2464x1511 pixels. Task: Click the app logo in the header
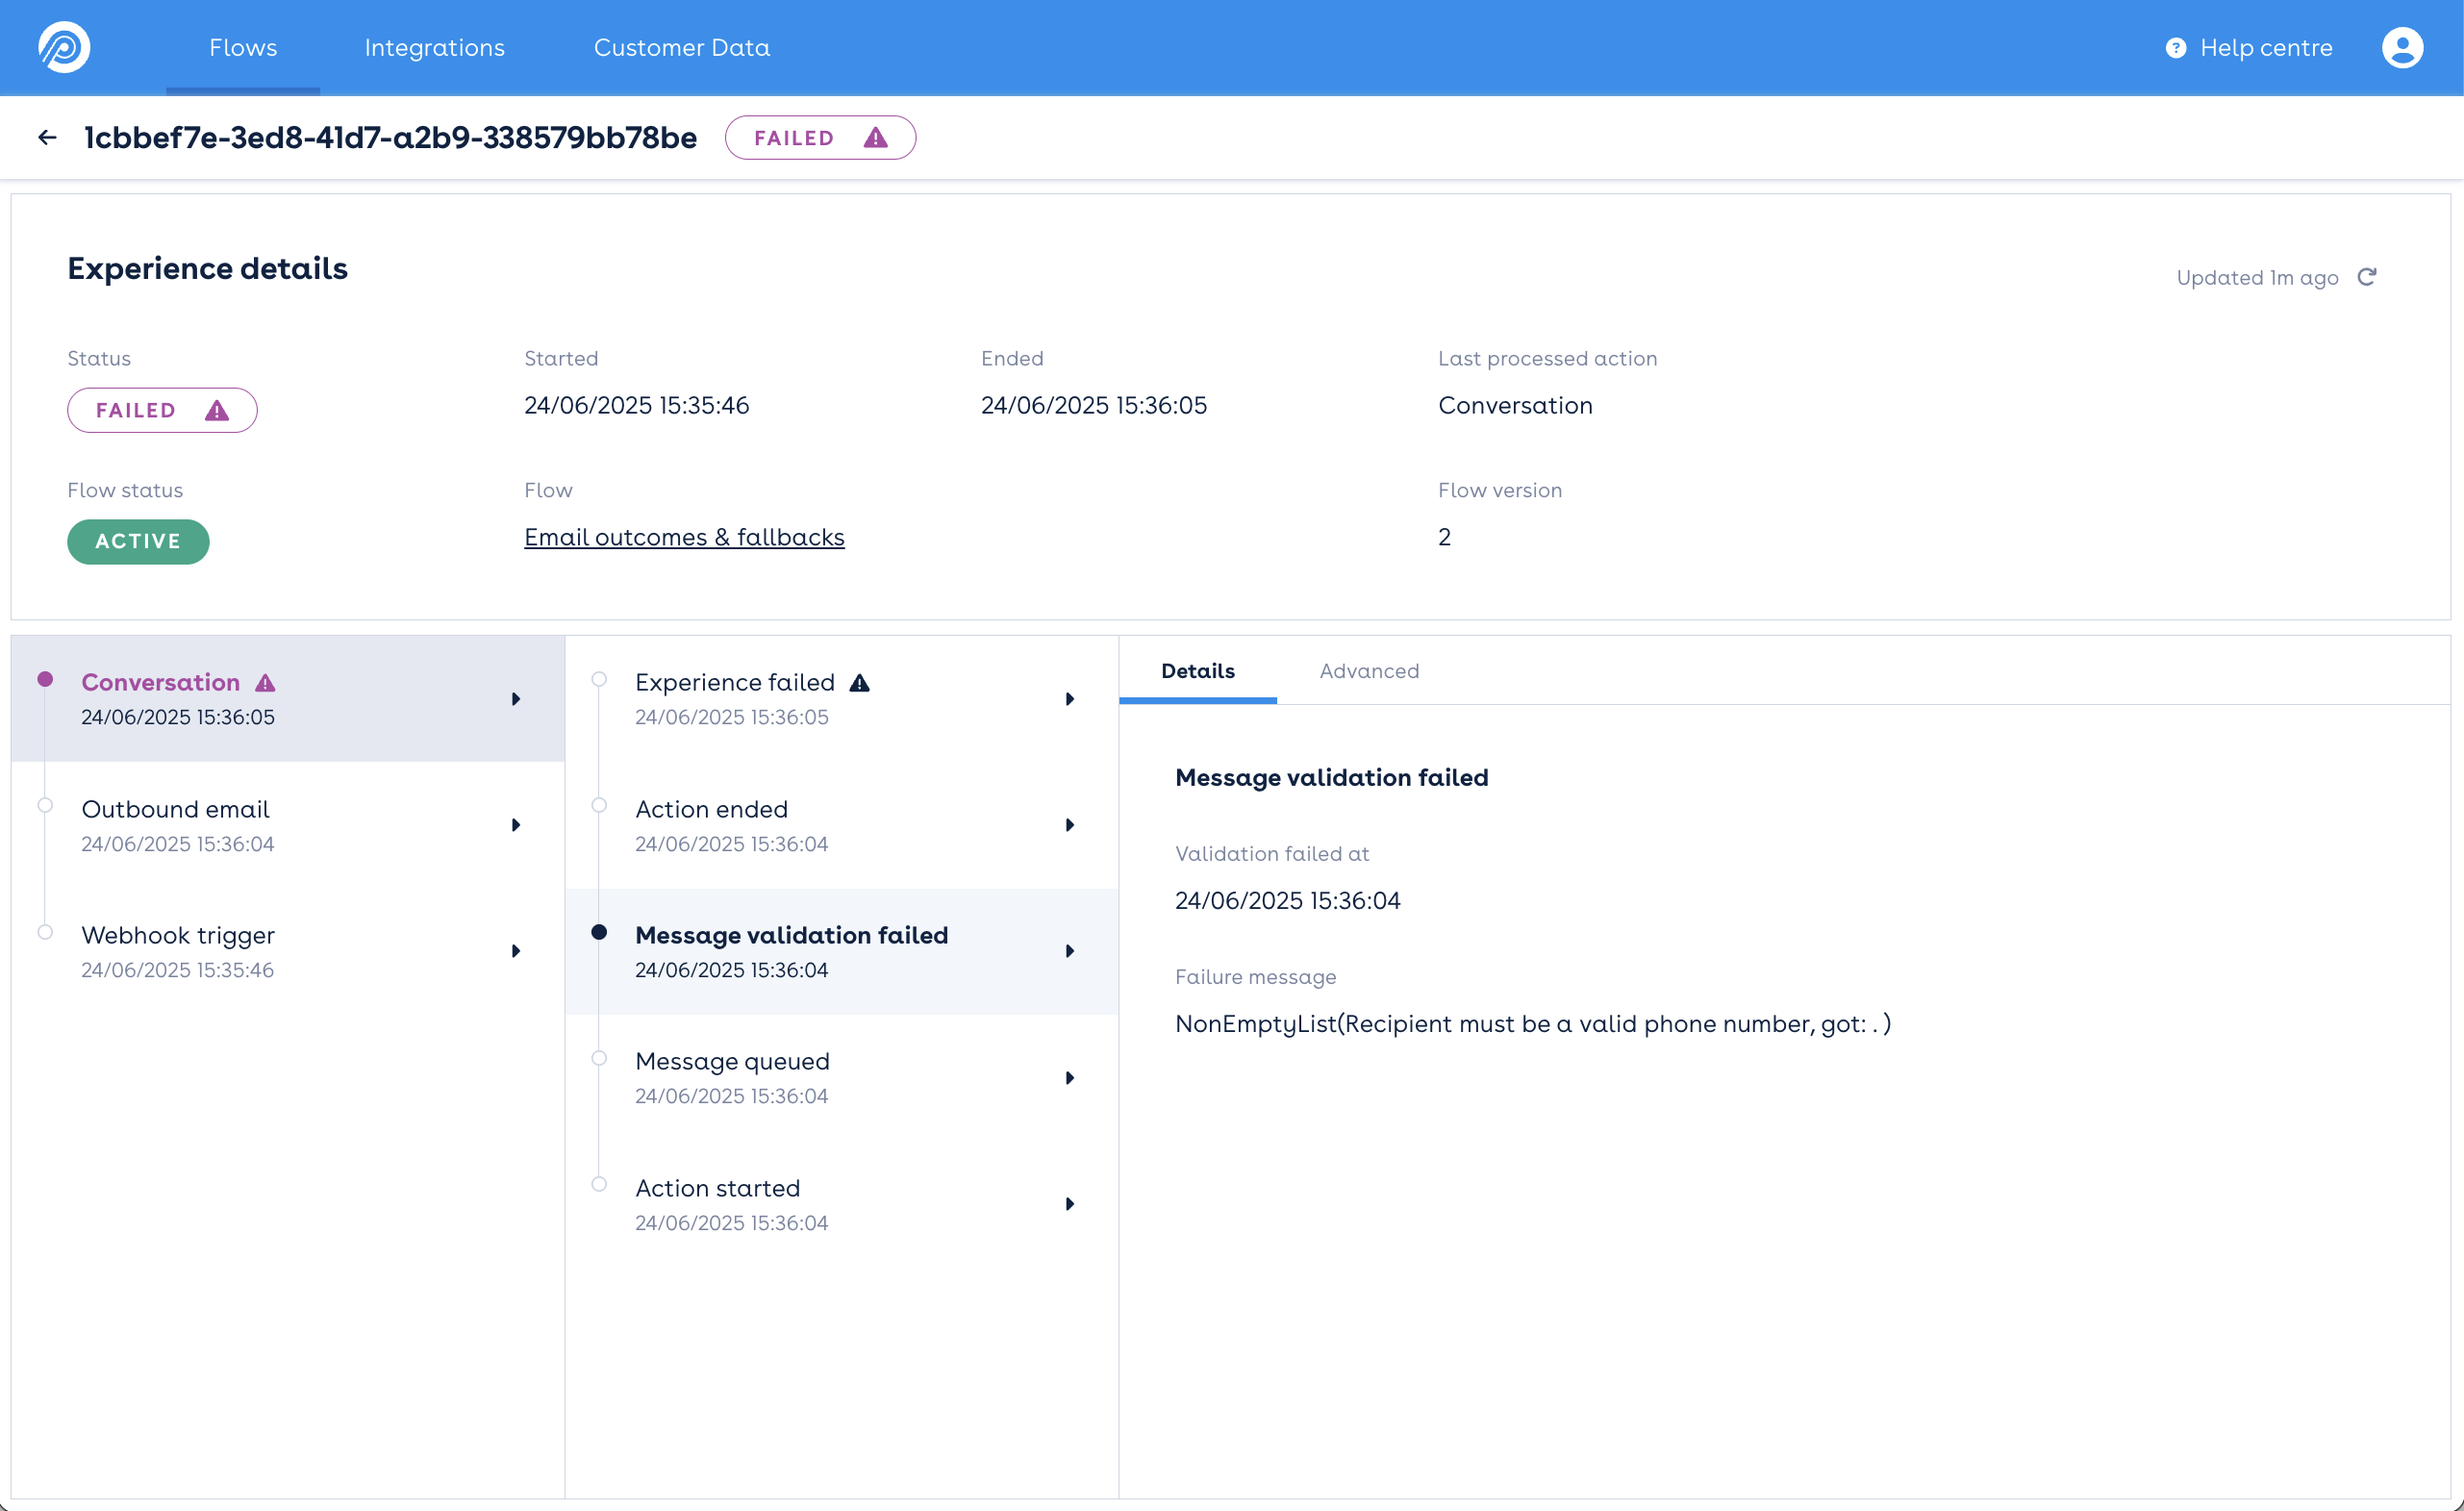[x=64, y=47]
